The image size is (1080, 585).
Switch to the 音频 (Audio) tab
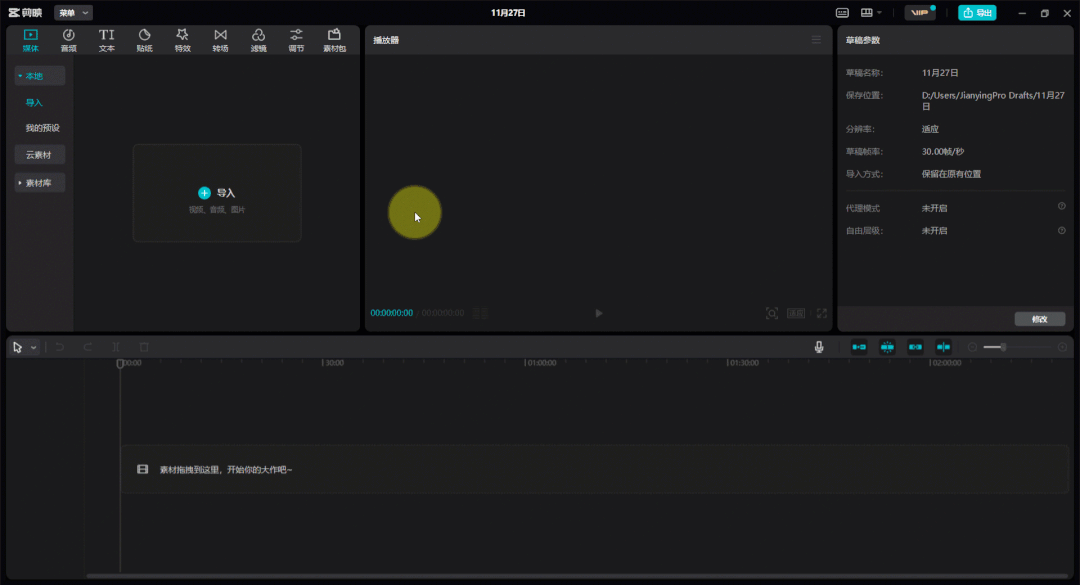click(68, 40)
